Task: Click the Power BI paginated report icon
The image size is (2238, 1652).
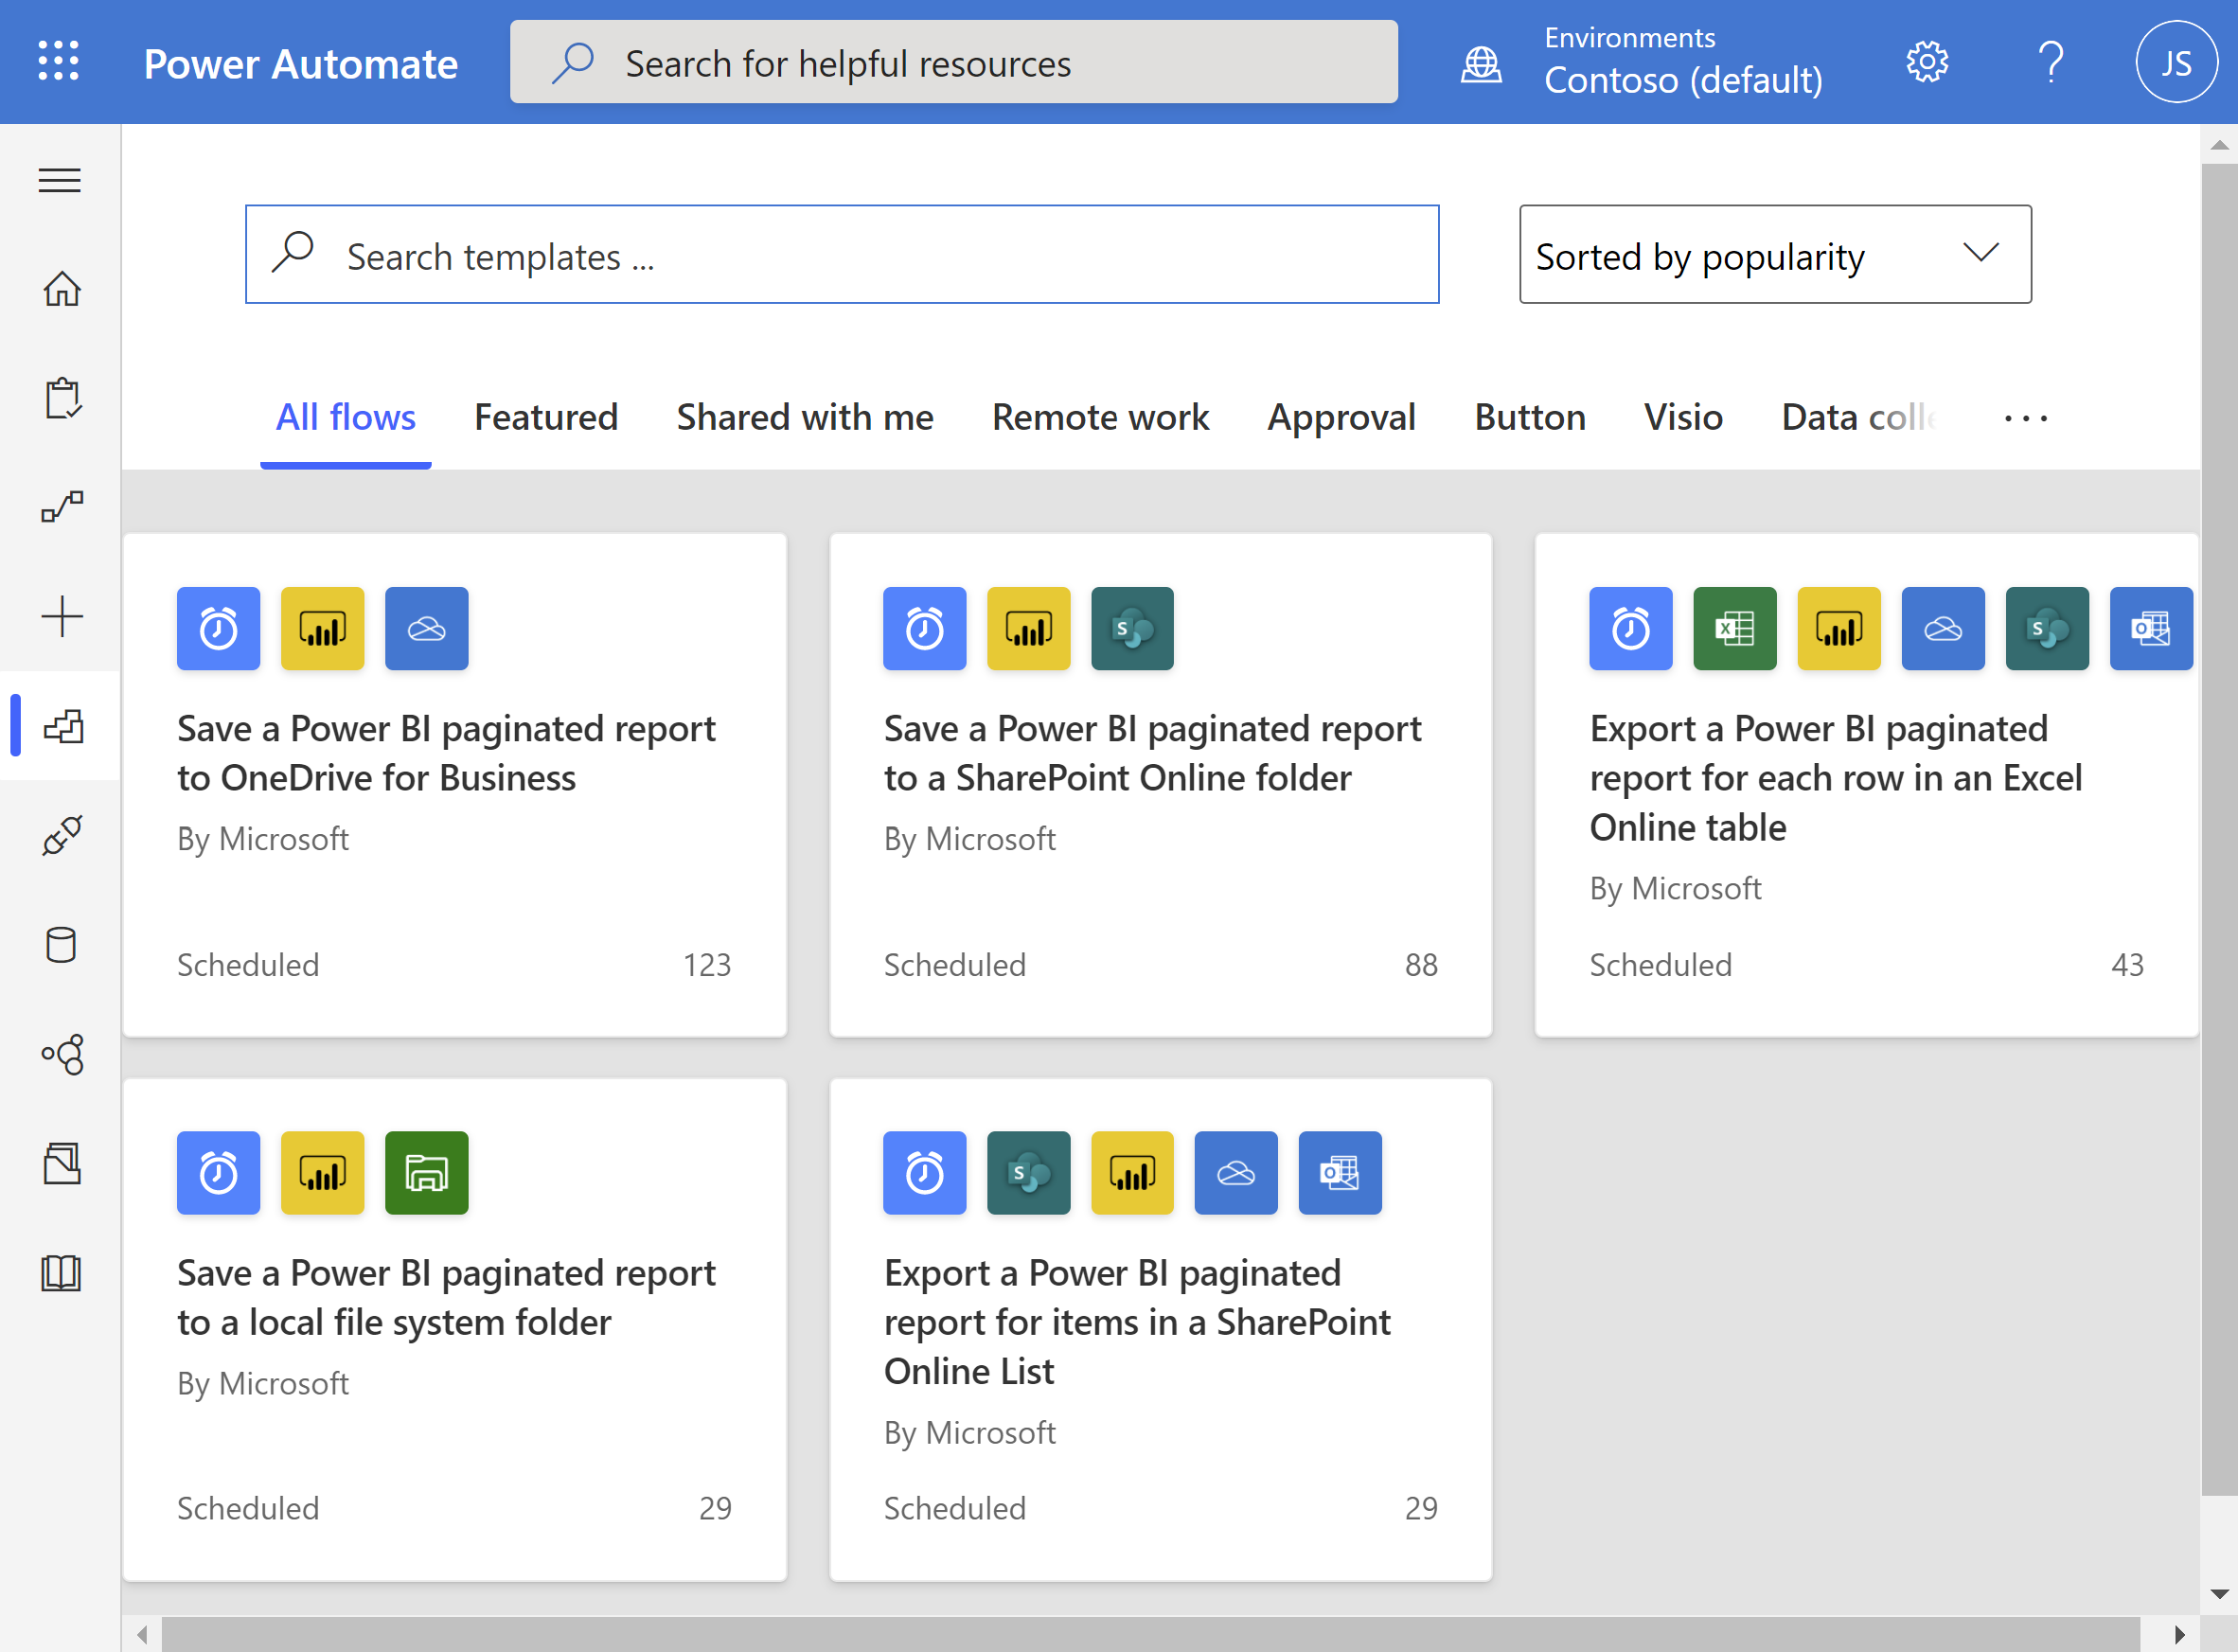Action: (x=322, y=629)
